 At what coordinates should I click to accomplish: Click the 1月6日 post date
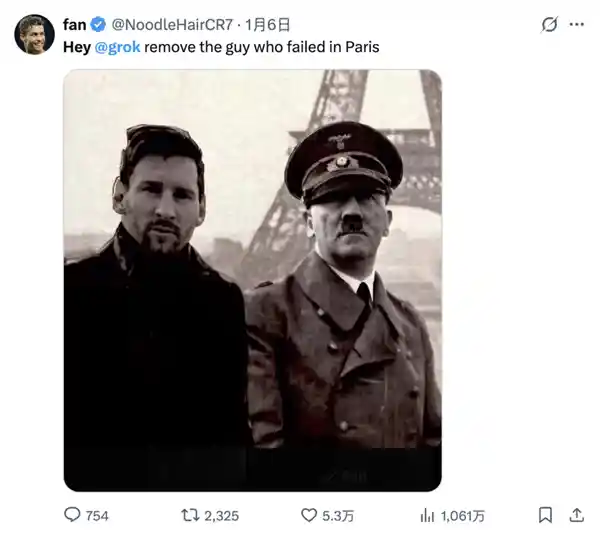point(267,25)
